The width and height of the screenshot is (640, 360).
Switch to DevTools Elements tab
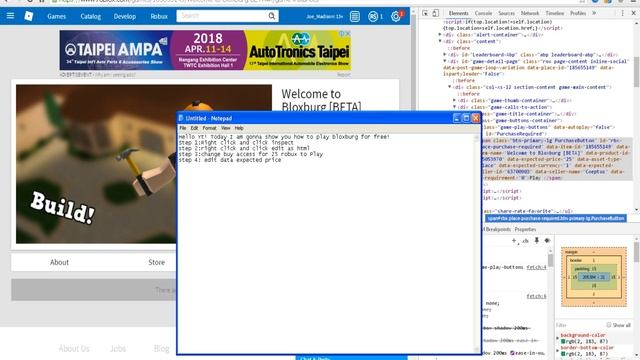click(458, 13)
